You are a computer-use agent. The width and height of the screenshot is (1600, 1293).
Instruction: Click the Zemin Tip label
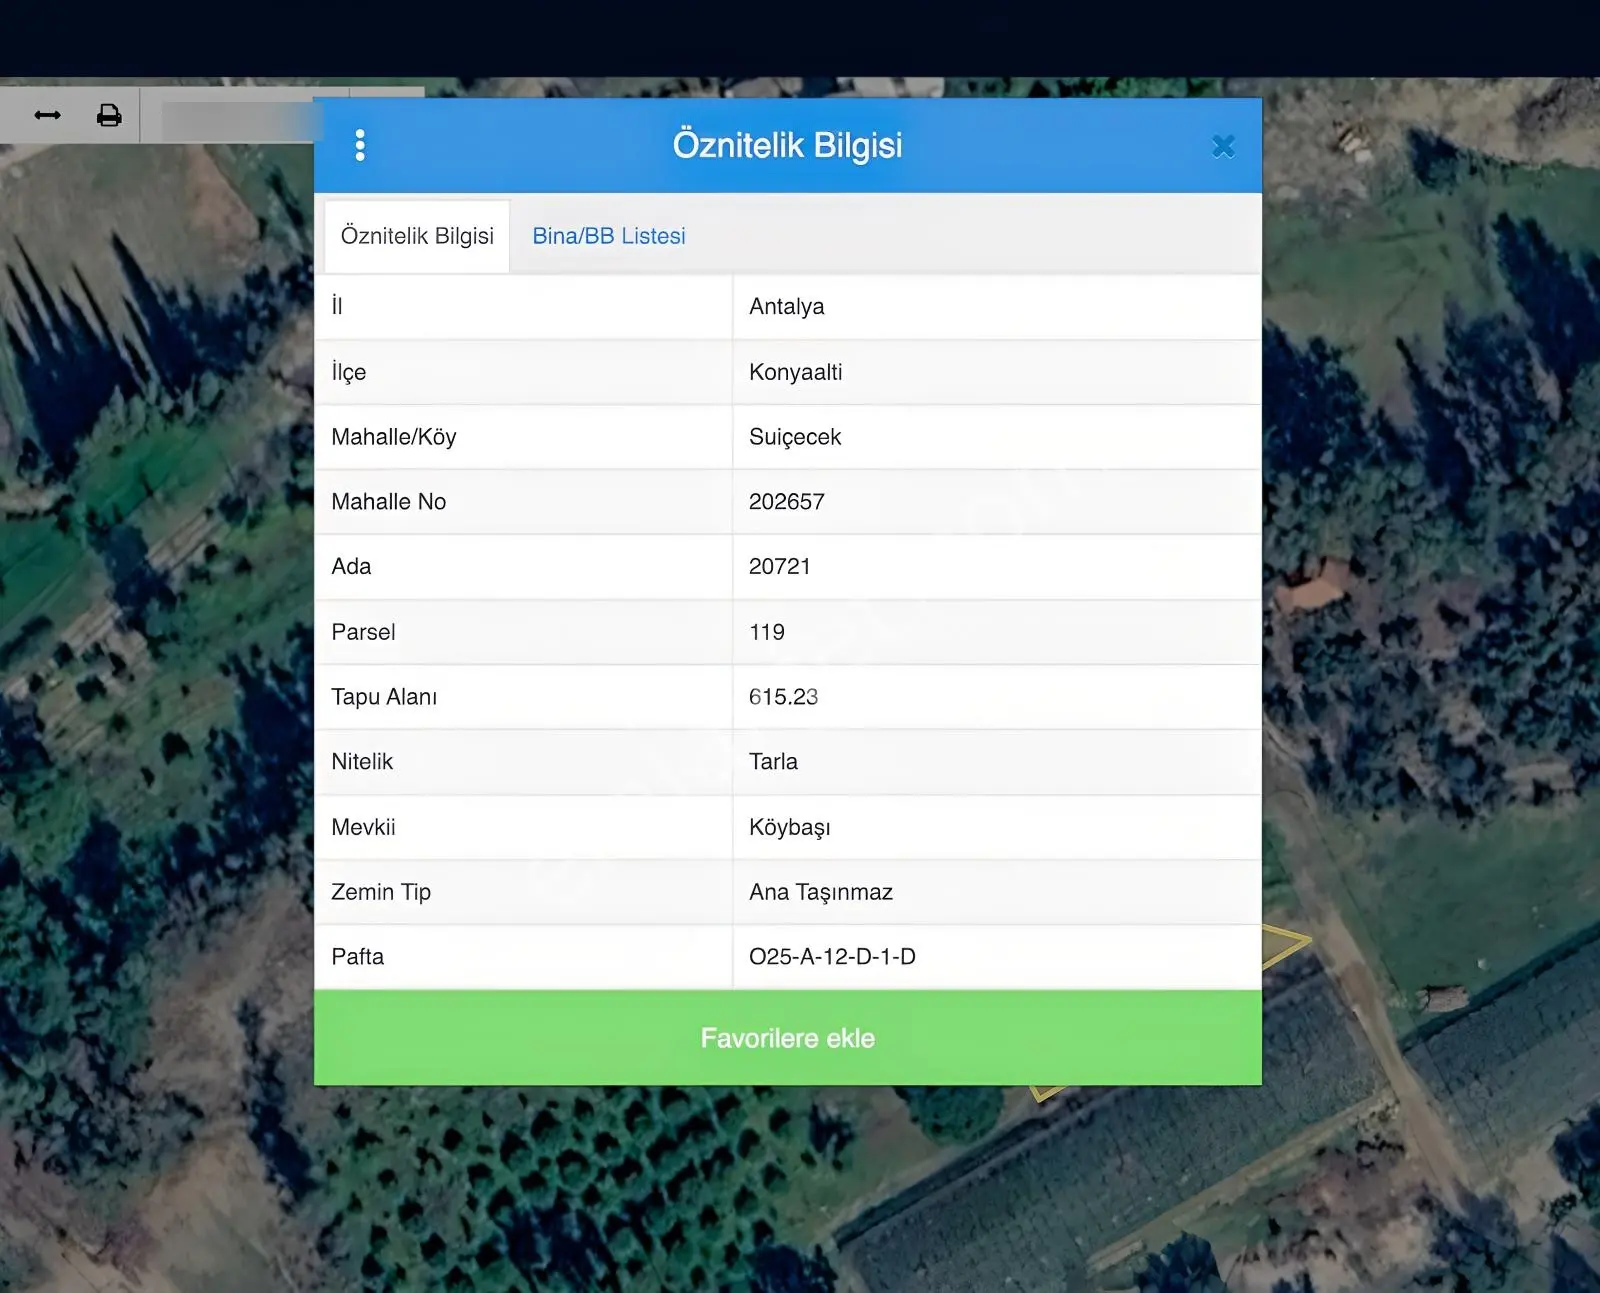(x=381, y=892)
